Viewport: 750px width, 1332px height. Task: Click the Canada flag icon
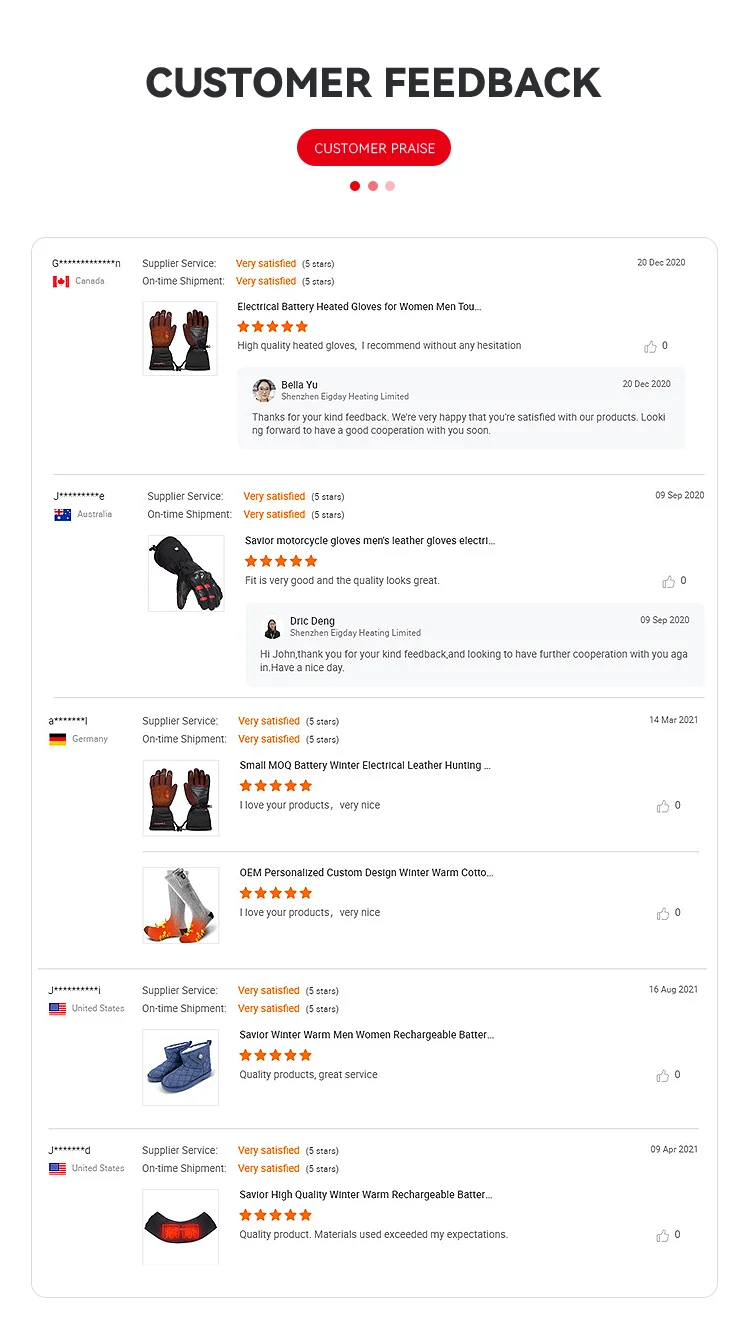pos(61,282)
